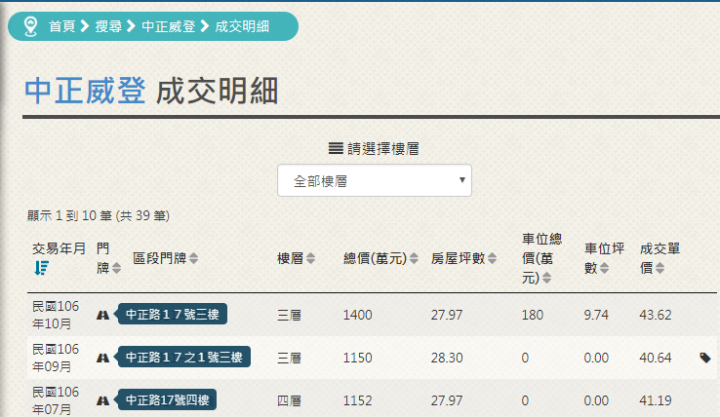
Task: Click parking area value 9.74
Action: (596, 315)
